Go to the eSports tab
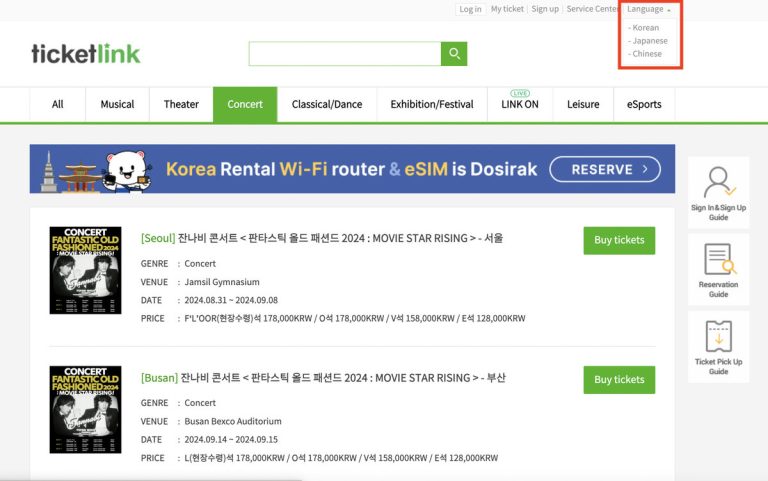The width and height of the screenshot is (768, 481). [644, 104]
